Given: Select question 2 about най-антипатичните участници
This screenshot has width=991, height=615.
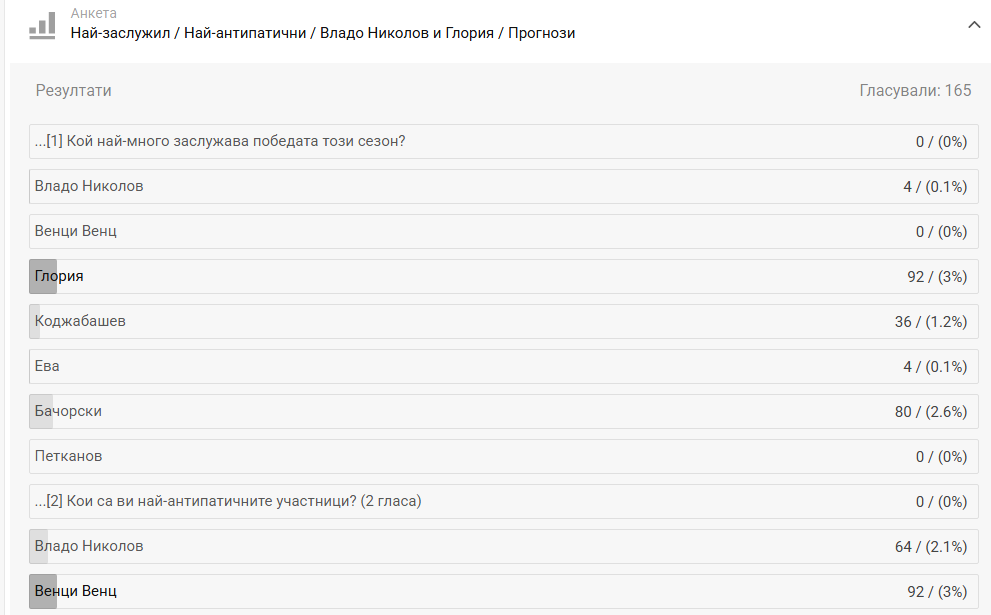Looking at the screenshot, I should pos(228,501).
